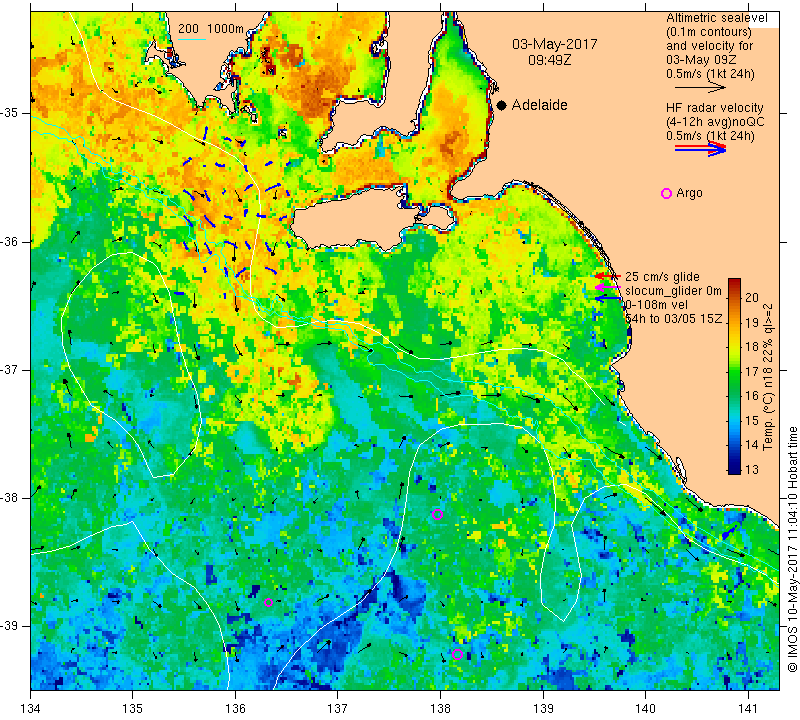Click the Argo float marker near 138.2E 39.2S

(x=457, y=655)
